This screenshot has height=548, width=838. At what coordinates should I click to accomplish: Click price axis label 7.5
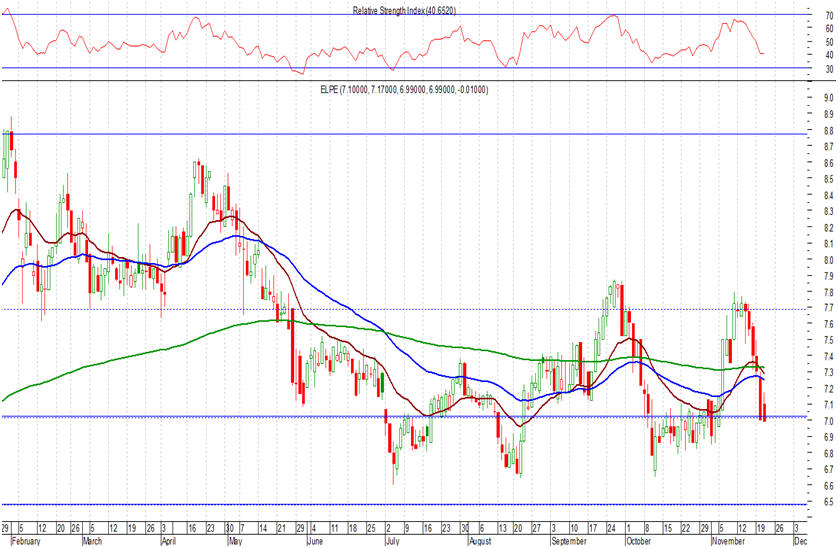(828, 339)
